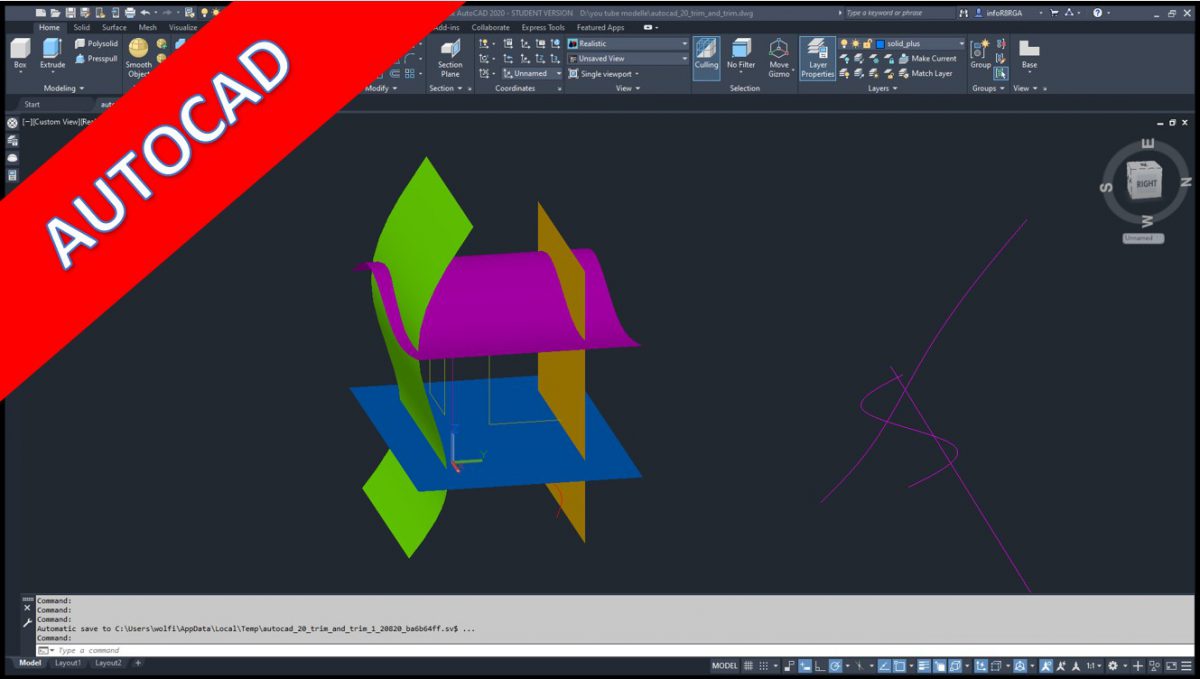
Task: Click the Polysolid tool icon
Action: [x=80, y=43]
